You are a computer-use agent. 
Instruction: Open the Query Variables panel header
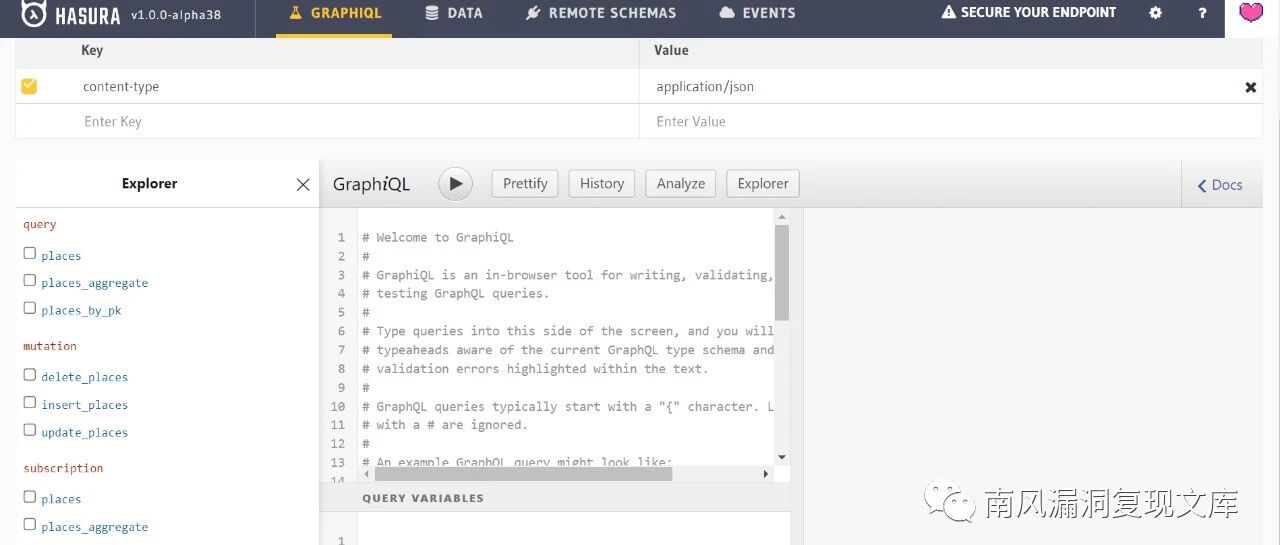pyautogui.click(x=555, y=498)
